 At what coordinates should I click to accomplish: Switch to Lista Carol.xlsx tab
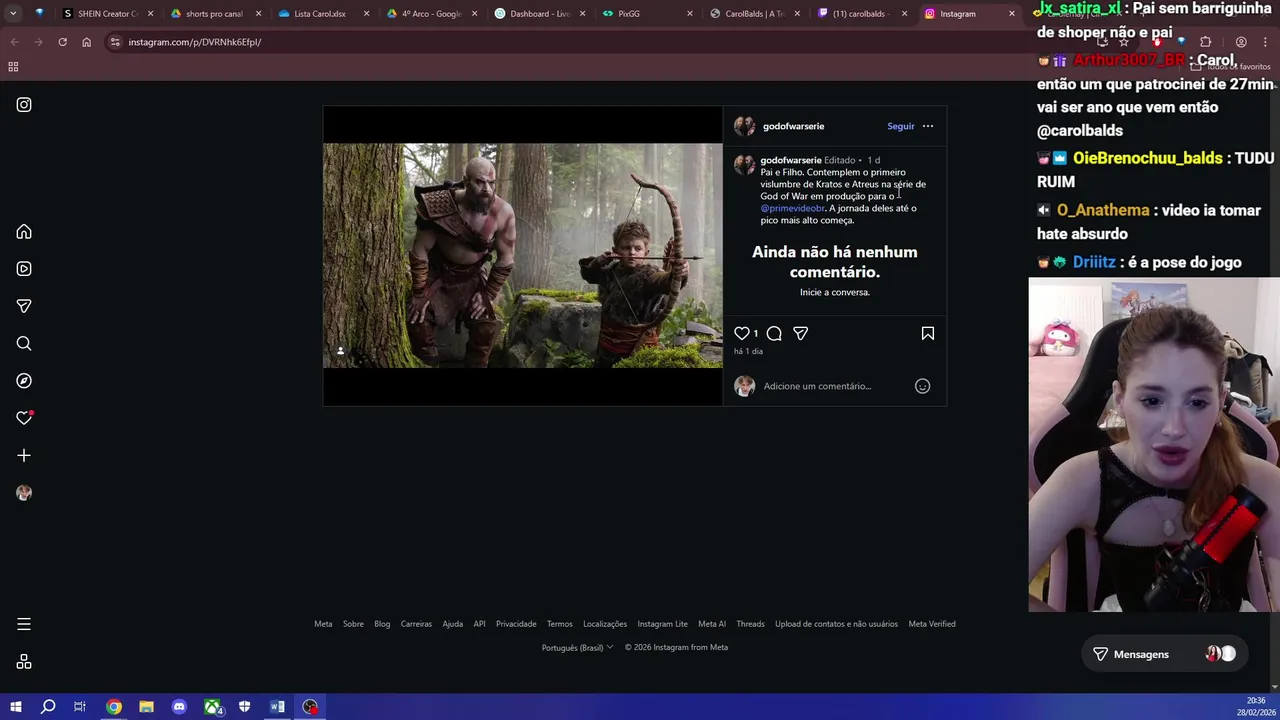[320, 14]
